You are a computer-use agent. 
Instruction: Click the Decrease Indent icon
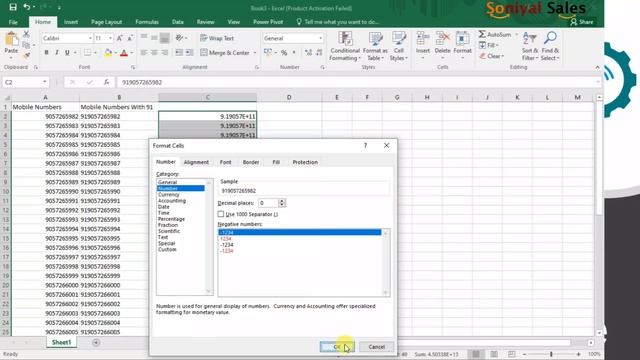179,53
